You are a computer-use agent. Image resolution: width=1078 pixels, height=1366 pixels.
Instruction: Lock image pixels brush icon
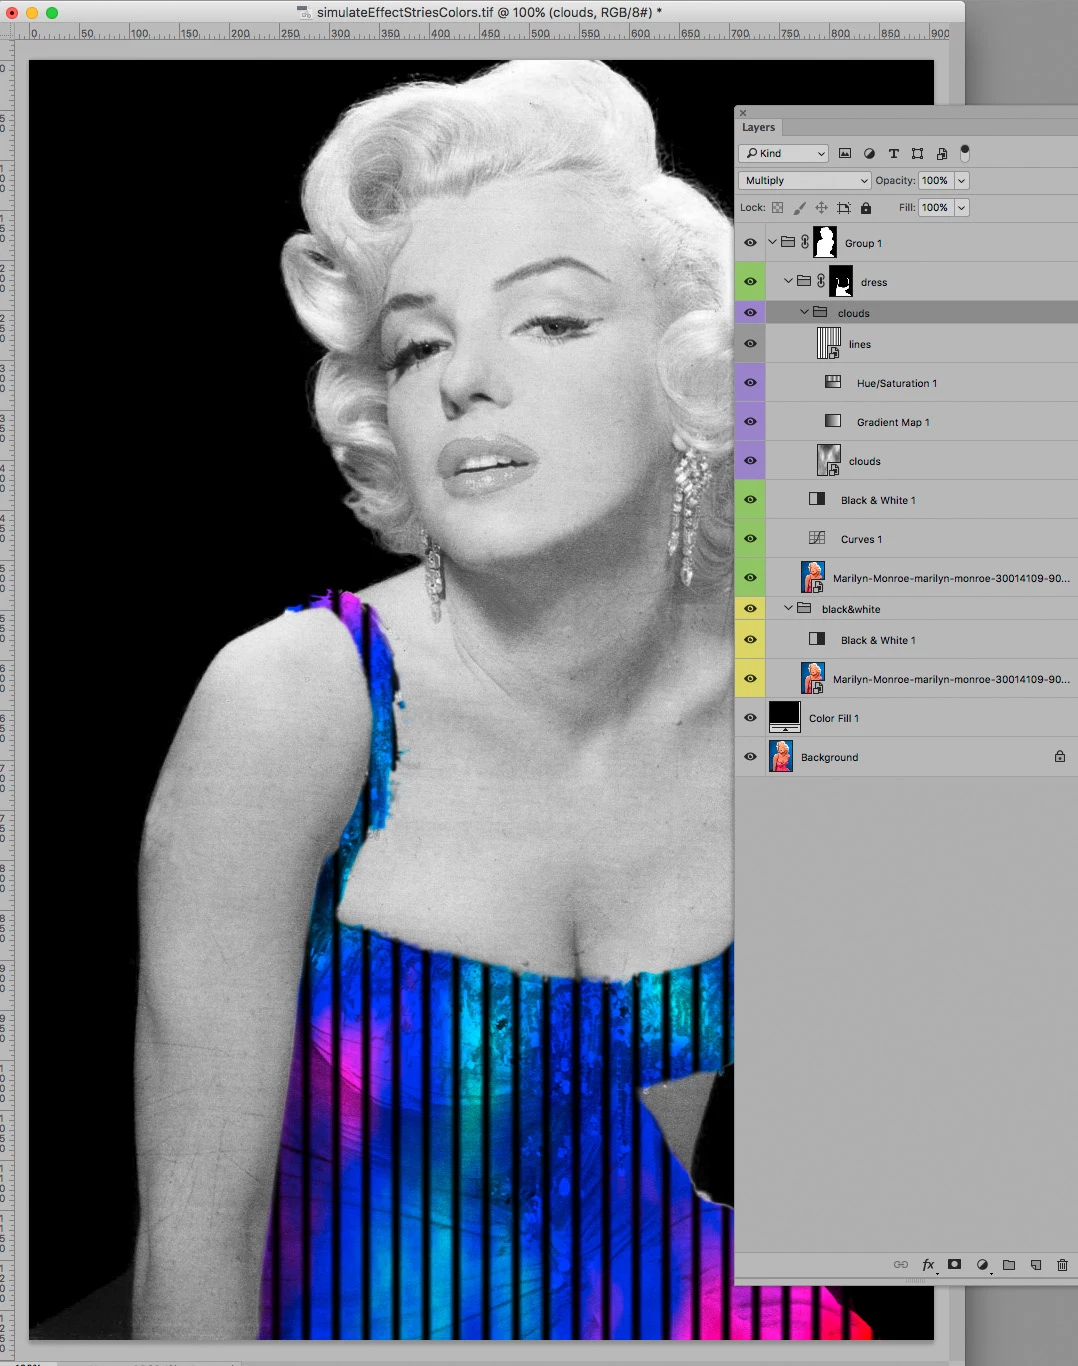click(x=799, y=208)
